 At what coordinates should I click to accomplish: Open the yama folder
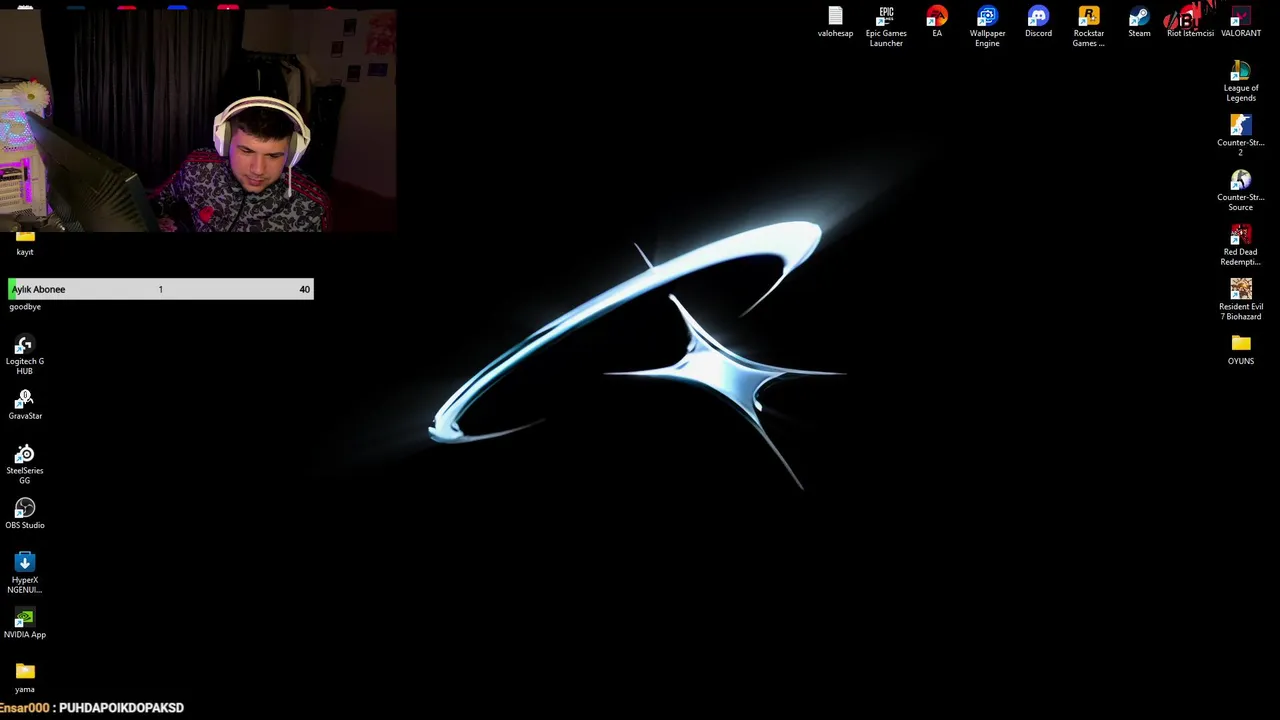[25, 678]
